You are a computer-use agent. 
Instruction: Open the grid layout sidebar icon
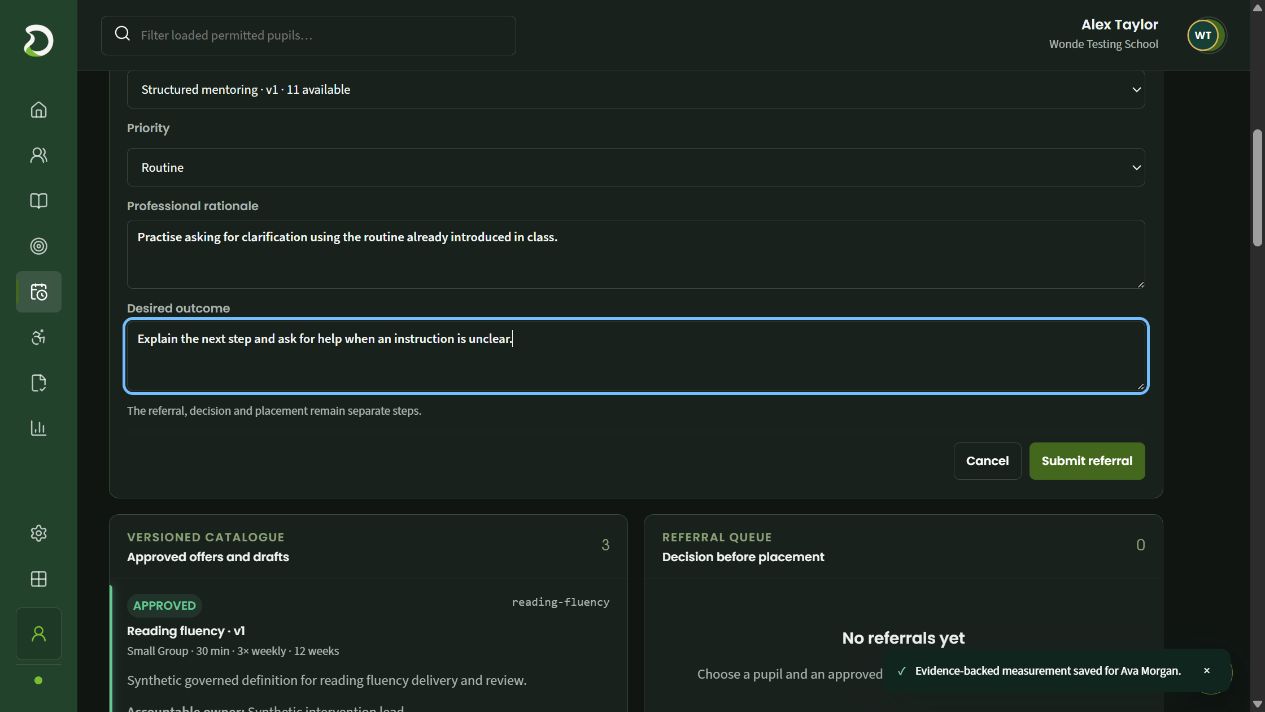(38, 579)
